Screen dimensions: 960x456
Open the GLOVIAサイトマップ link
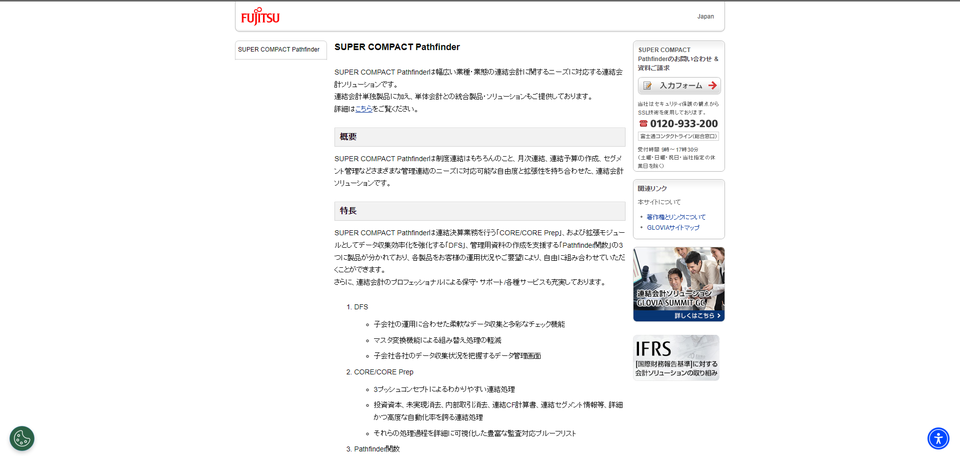pos(673,227)
